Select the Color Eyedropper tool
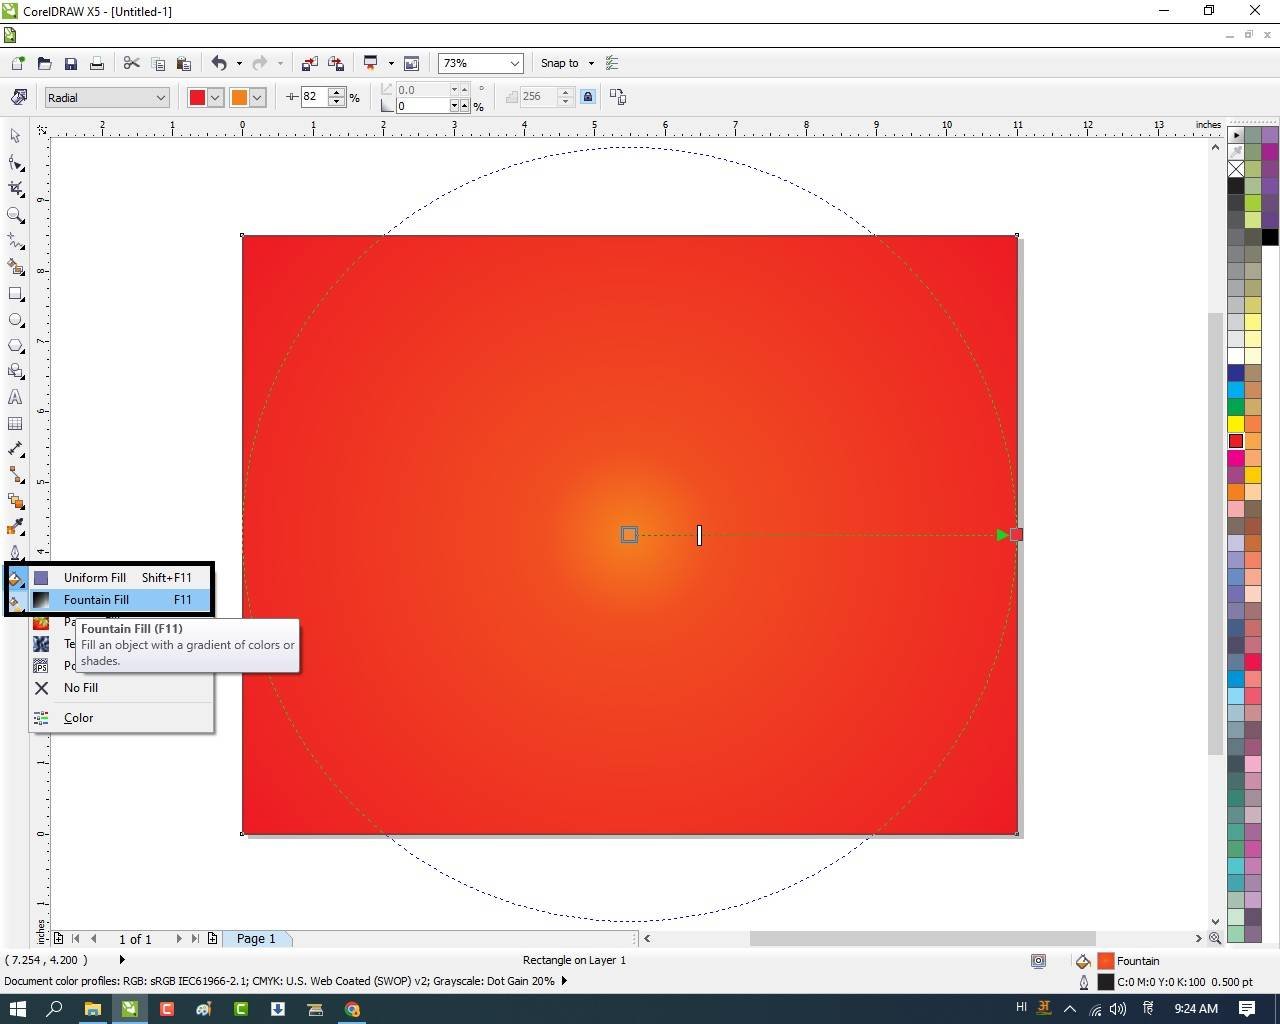 [15, 527]
